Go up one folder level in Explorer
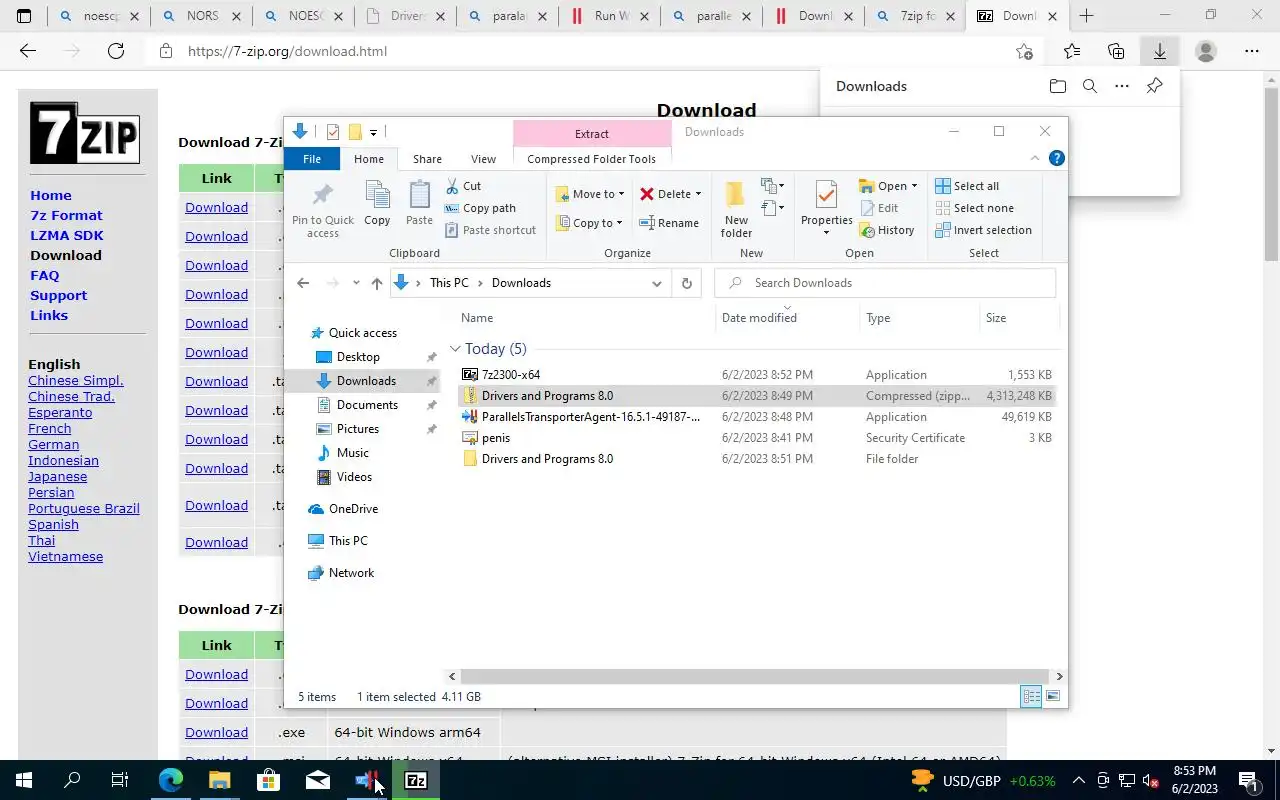 (x=377, y=283)
